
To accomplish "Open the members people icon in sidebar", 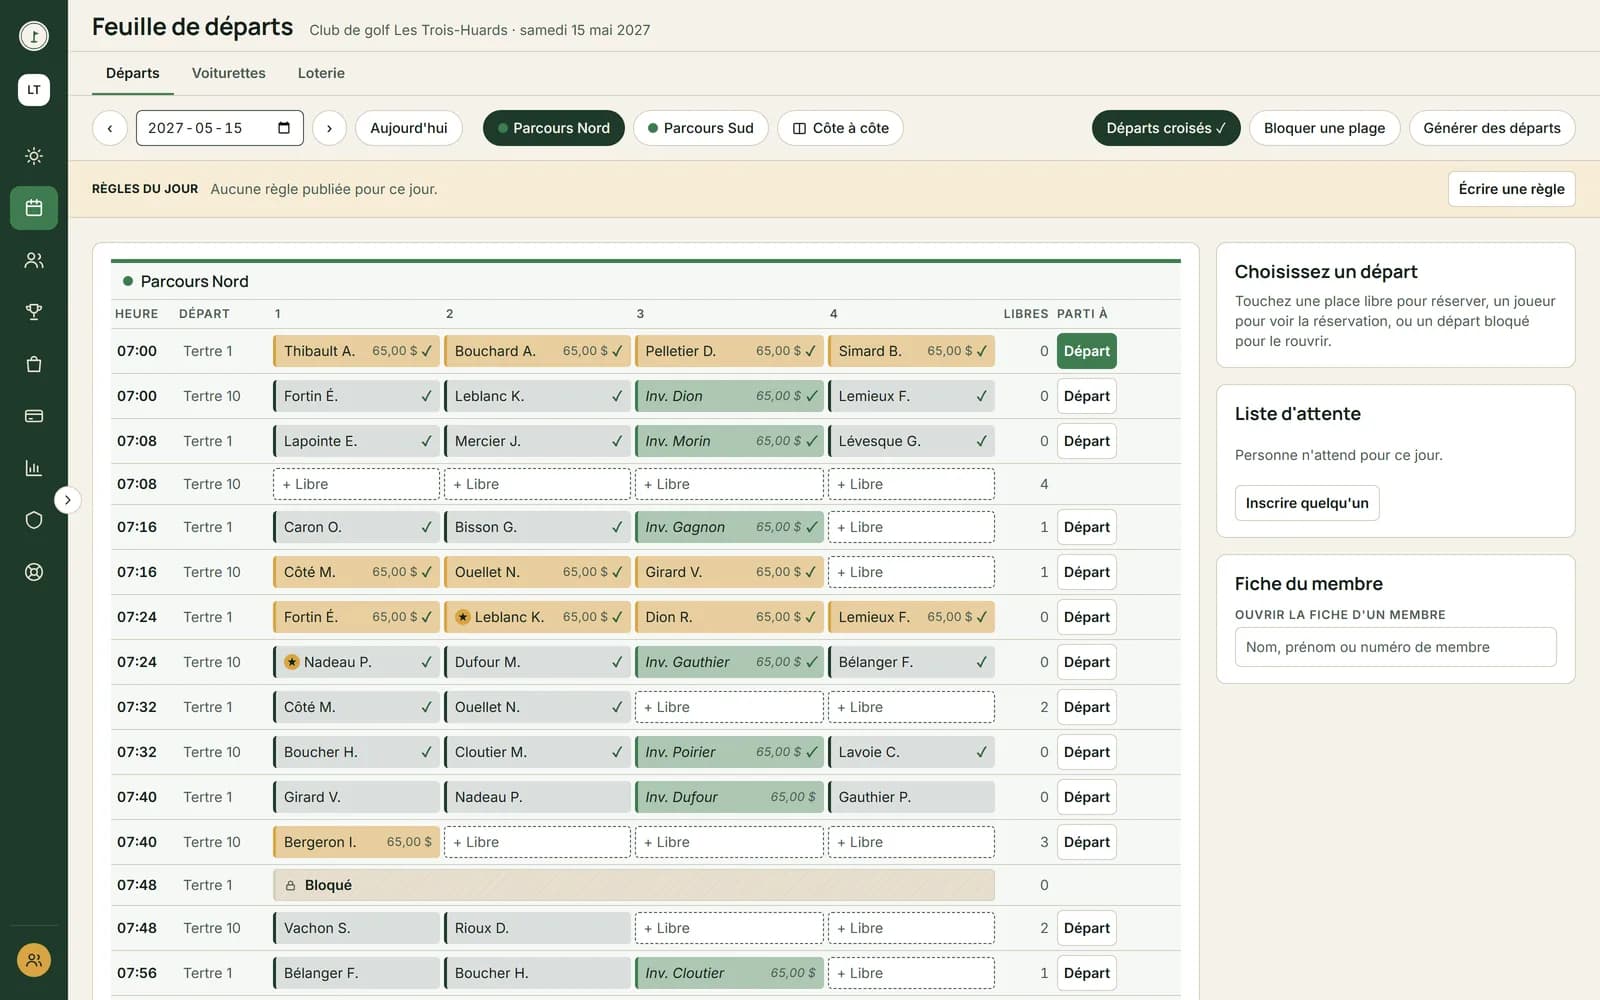I will pos(34,260).
